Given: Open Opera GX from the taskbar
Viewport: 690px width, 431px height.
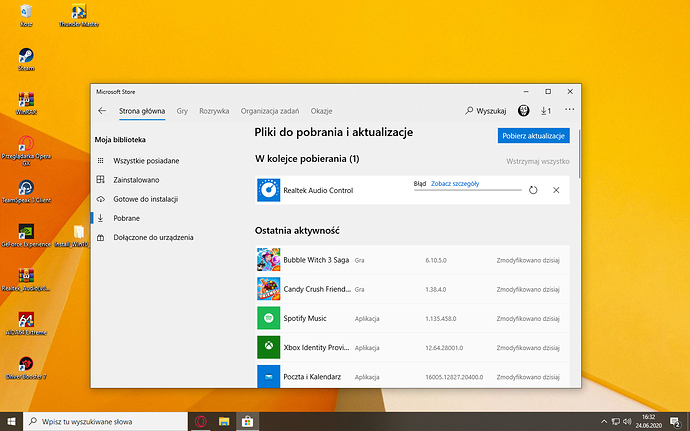Looking at the screenshot, I should point(201,421).
